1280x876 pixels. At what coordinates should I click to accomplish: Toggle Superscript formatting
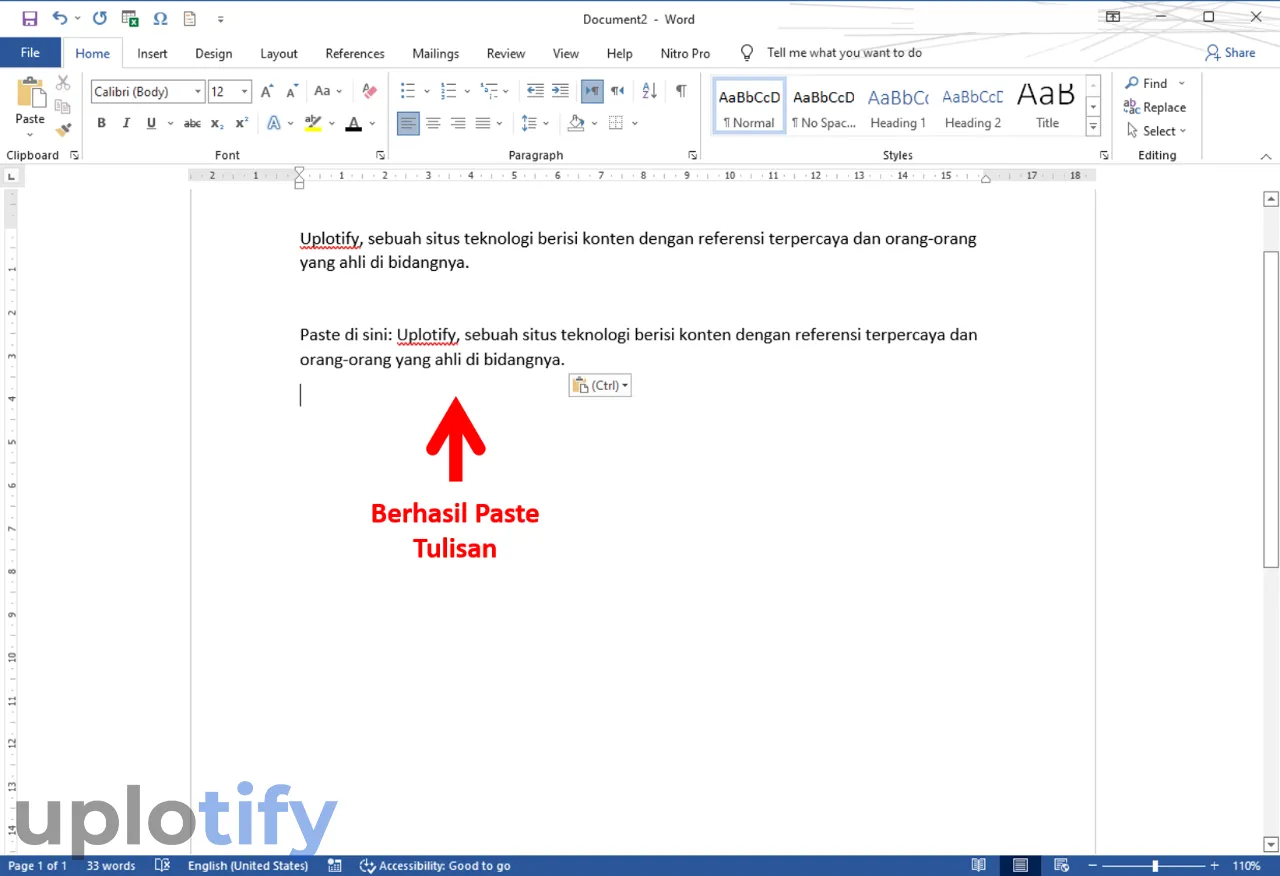point(241,123)
